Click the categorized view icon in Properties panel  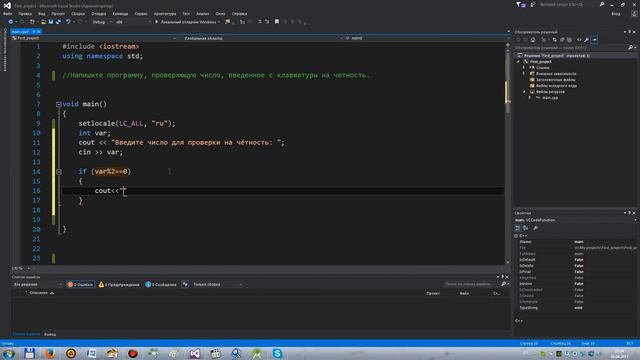(x=518, y=228)
